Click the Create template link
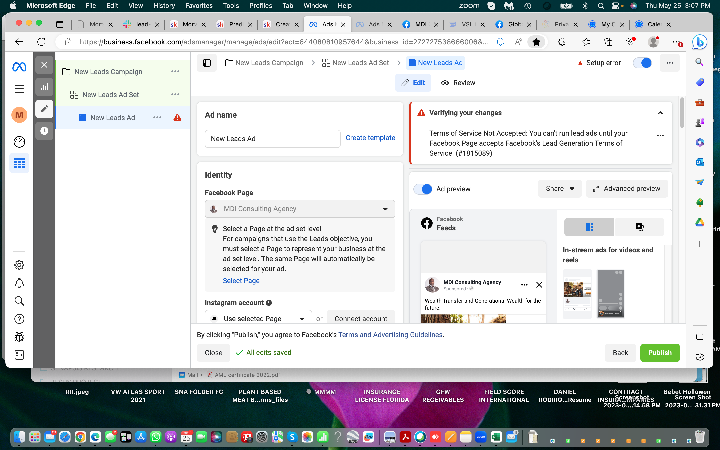This screenshot has height=450, width=720. coord(370,138)
